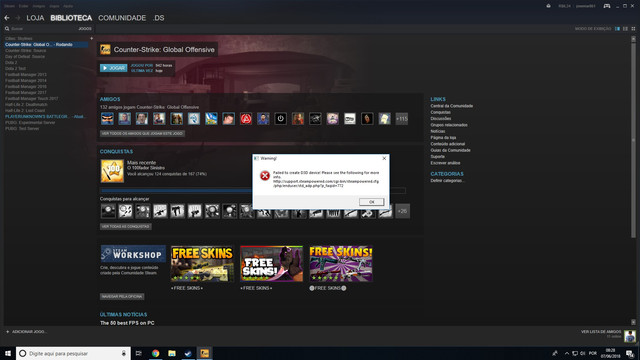Click ADICIONAR JOGO at bottom left

point(26,331)
